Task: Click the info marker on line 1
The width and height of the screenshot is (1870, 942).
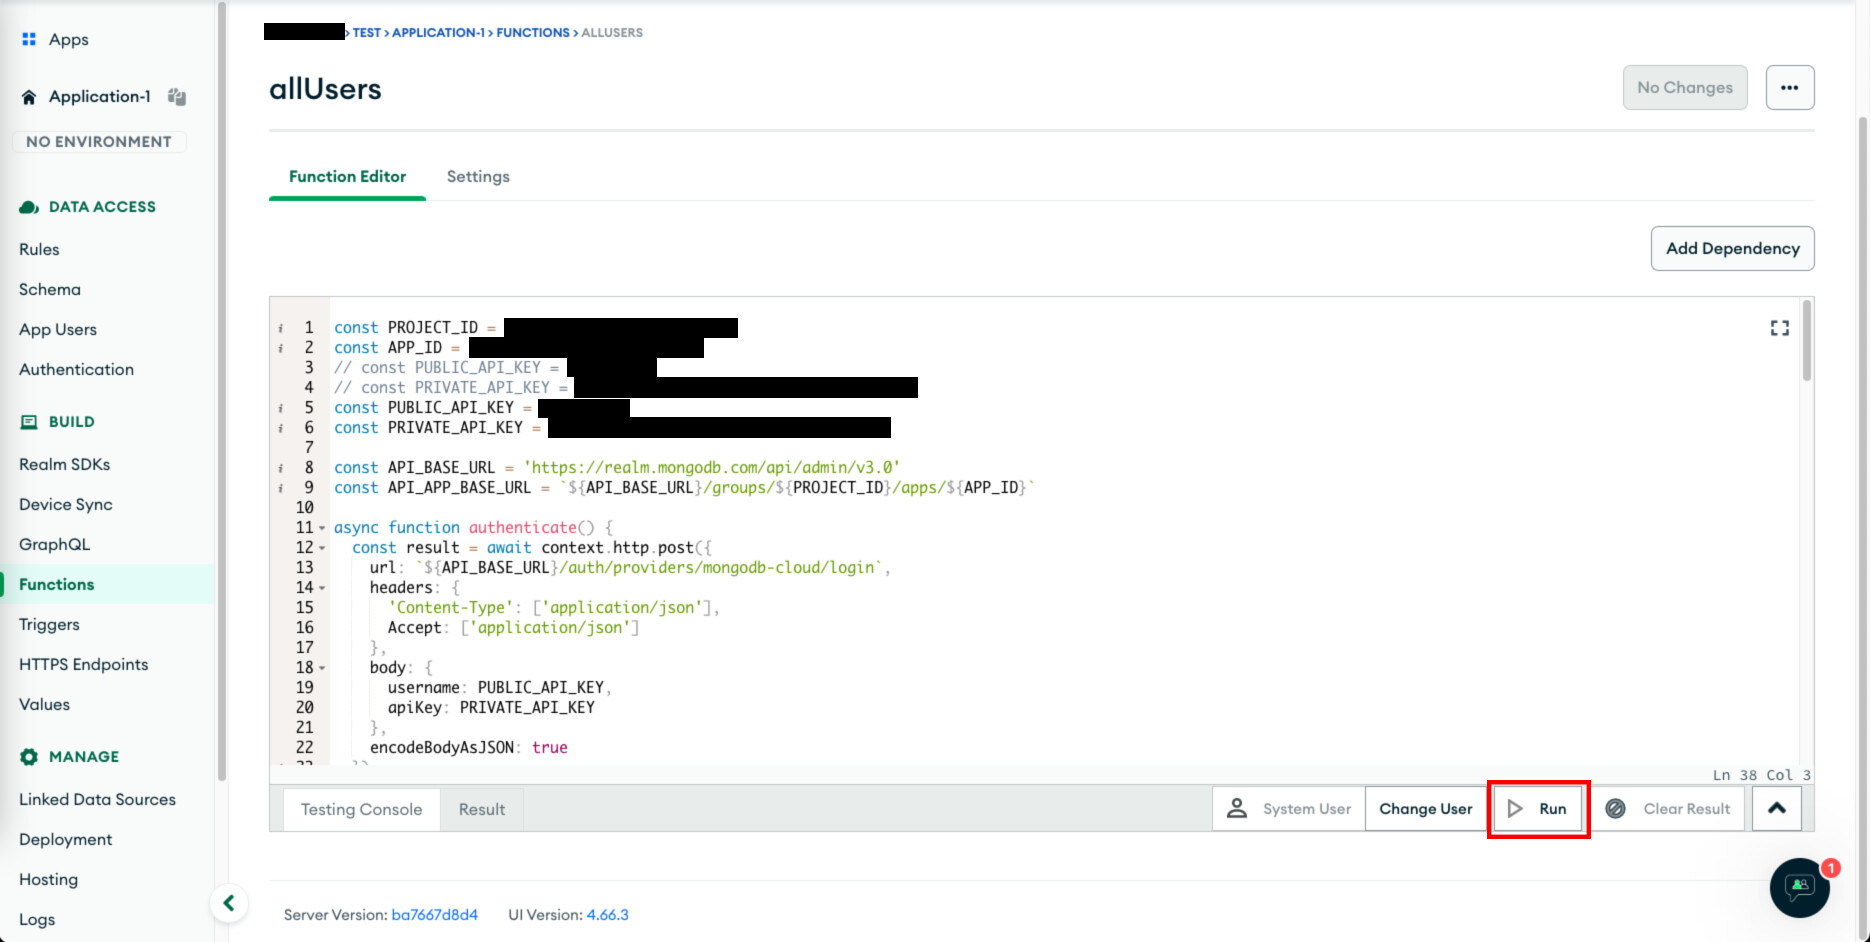Action: click(280, 328)
